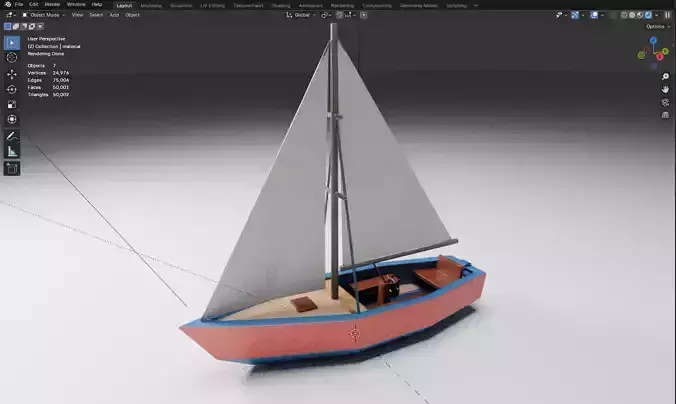Select the Measure tool
676x404 pixels.
click(12, 151)
